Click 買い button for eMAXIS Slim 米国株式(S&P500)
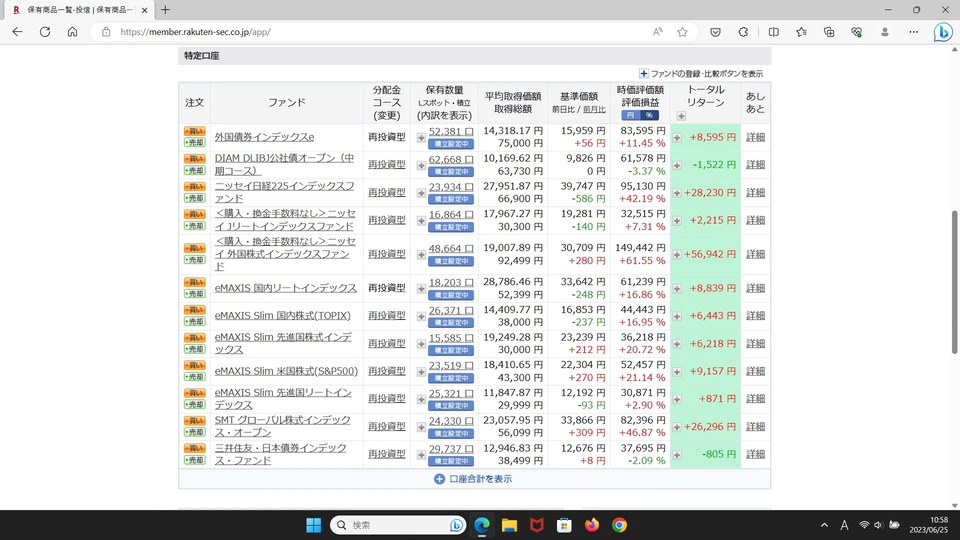960x540 pixels. click(x=195, y=366)
